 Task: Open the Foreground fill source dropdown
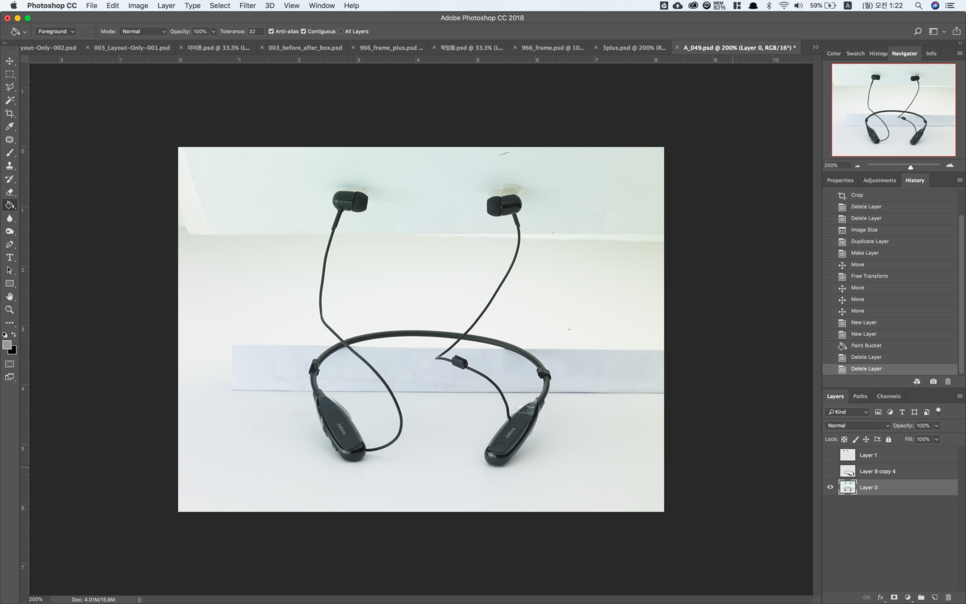tap(55, 31)
